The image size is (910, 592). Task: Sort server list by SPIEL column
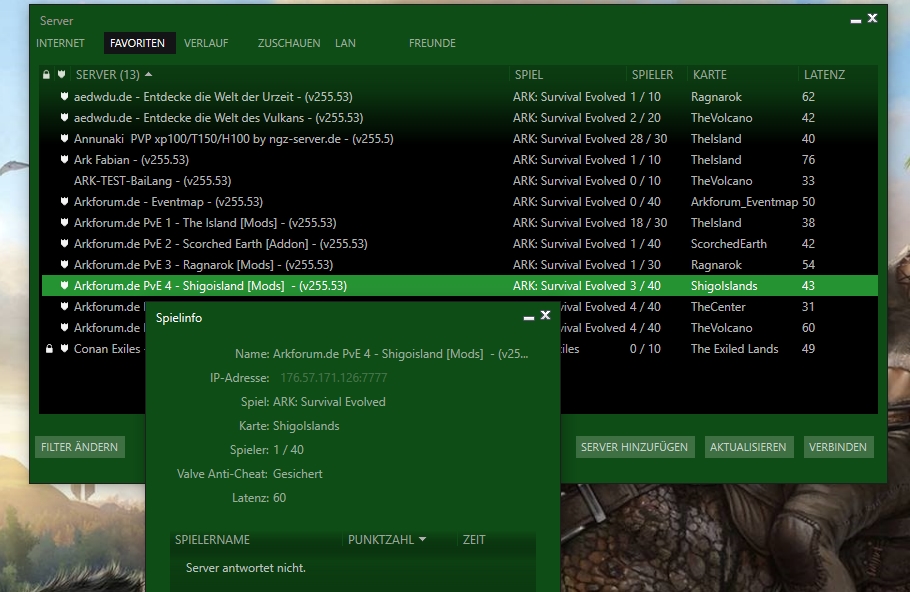529,74
